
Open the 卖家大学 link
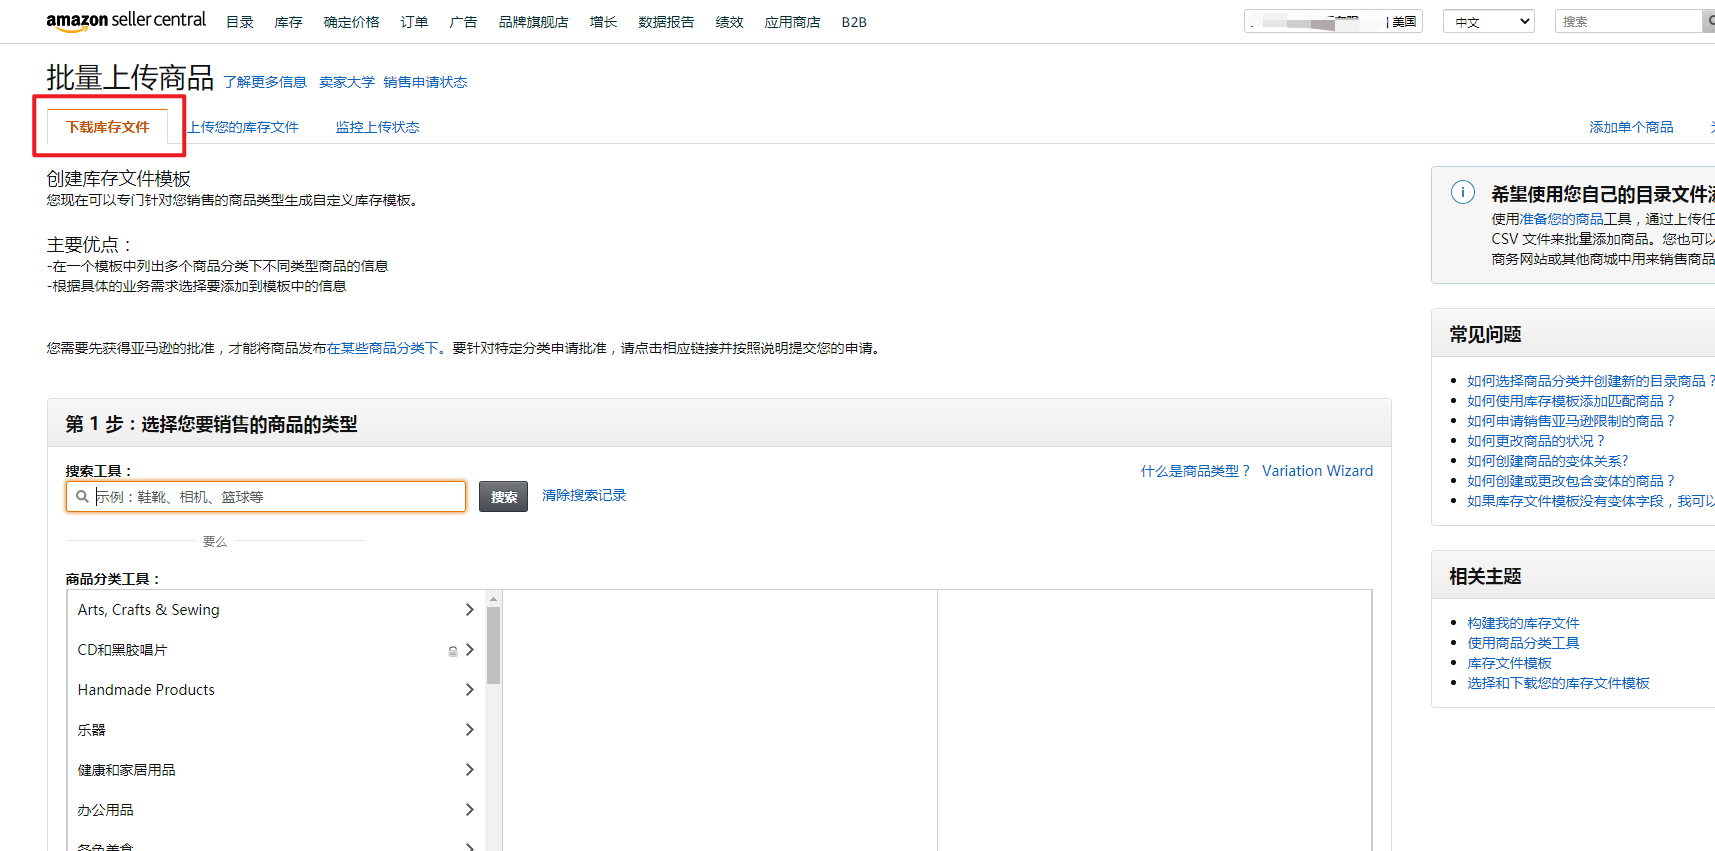tap(347, 82)
